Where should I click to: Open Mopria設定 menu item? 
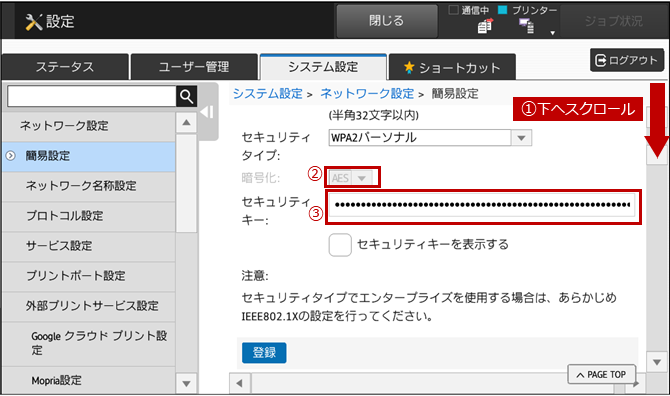[x=88, y=380]
